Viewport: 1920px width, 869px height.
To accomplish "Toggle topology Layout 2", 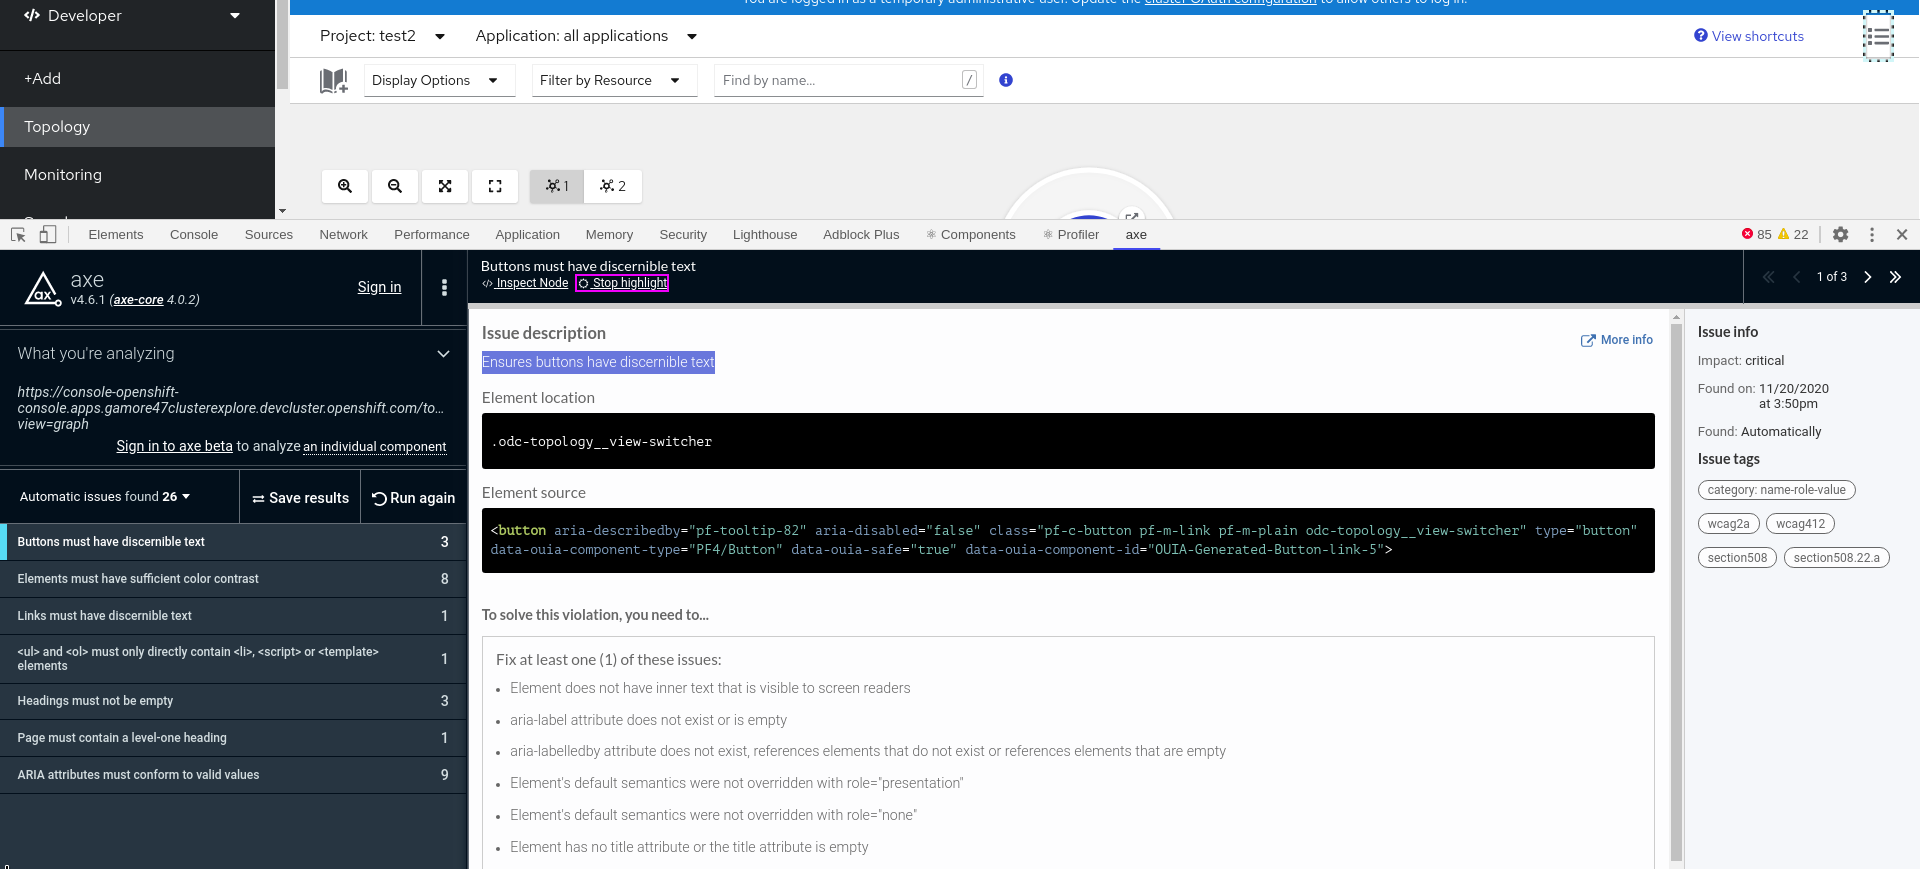I will pyautogui.click(x=613, y=186).
